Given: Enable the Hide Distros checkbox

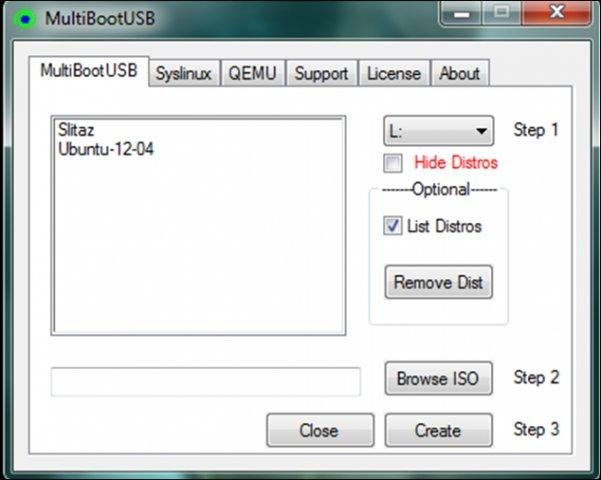Looking at the screenshot, I should 393,162.
